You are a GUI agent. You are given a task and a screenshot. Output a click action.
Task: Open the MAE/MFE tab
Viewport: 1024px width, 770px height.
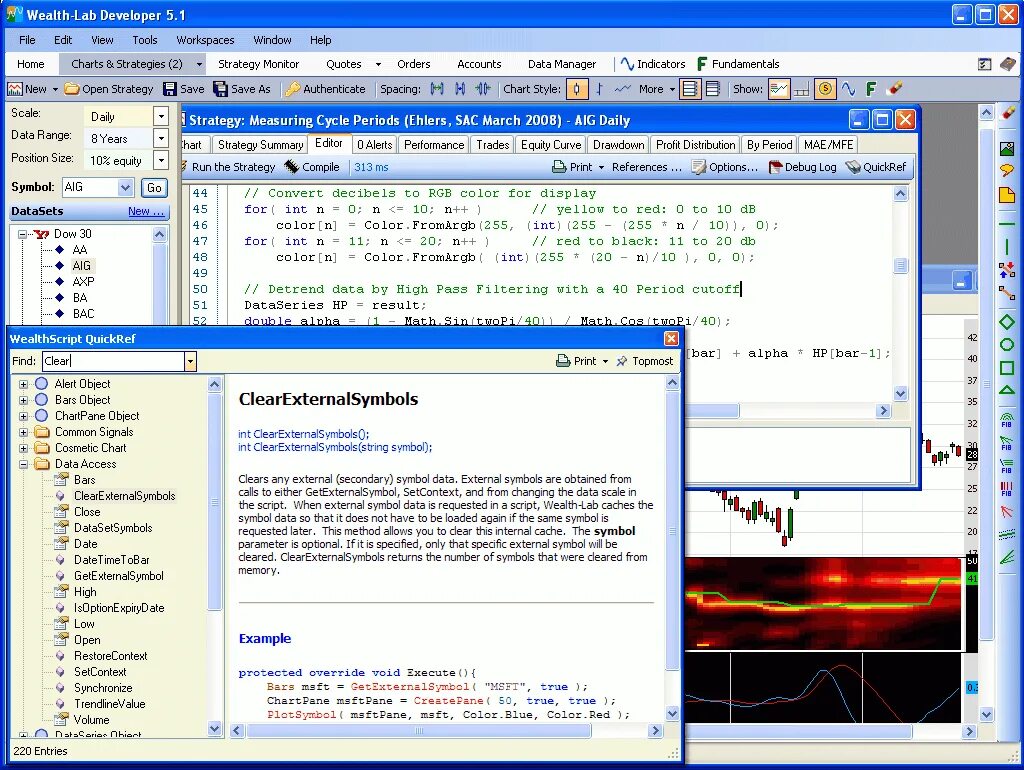(x=828, y=144)
